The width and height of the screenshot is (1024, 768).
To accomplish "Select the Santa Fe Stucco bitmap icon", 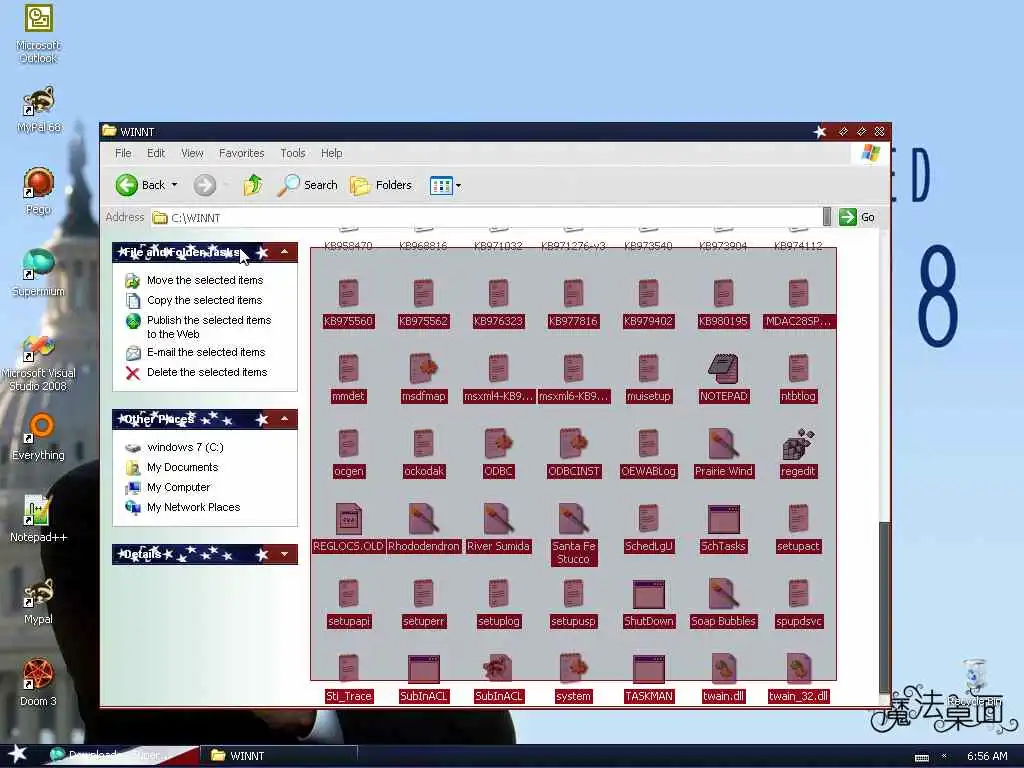I will point(573,519).
